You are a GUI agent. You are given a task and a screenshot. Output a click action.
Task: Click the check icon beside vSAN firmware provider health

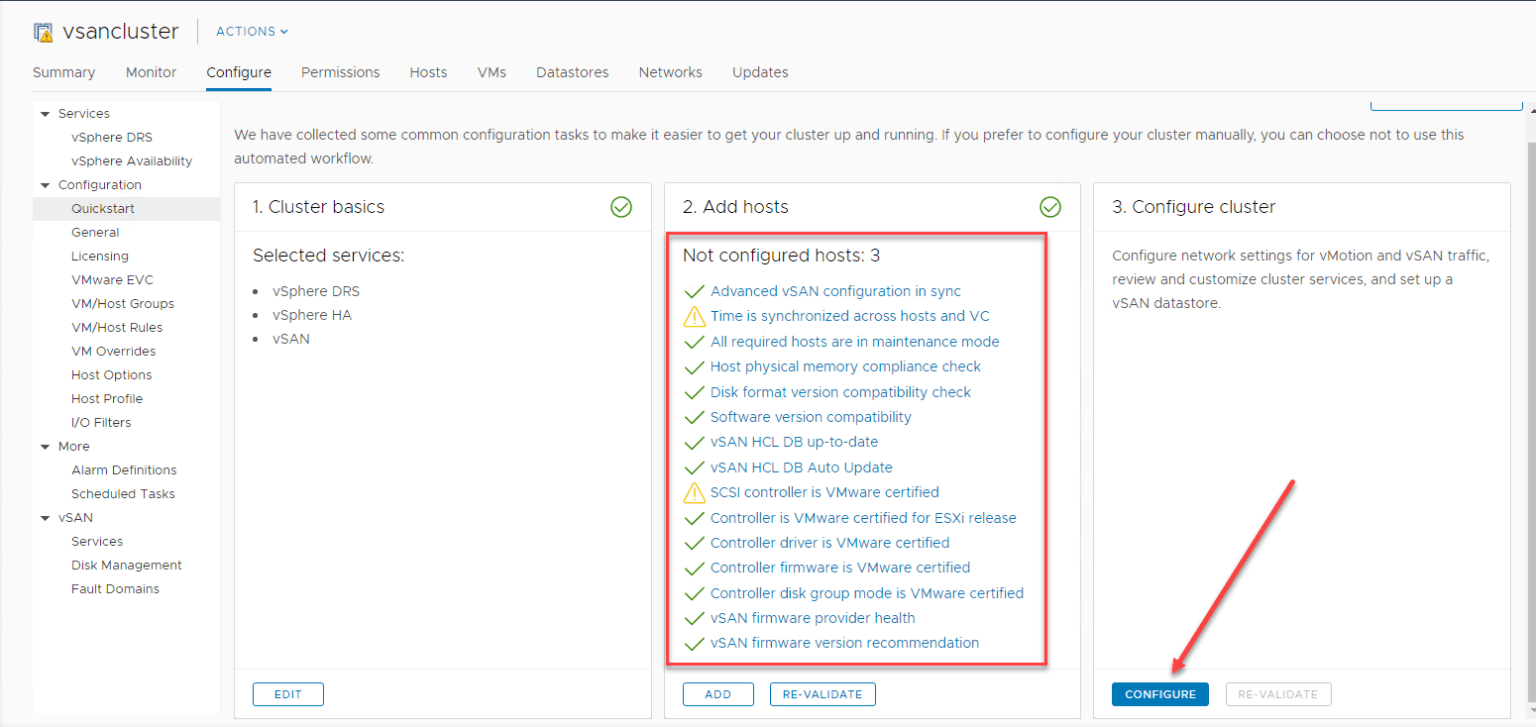(x=693, y=617)
